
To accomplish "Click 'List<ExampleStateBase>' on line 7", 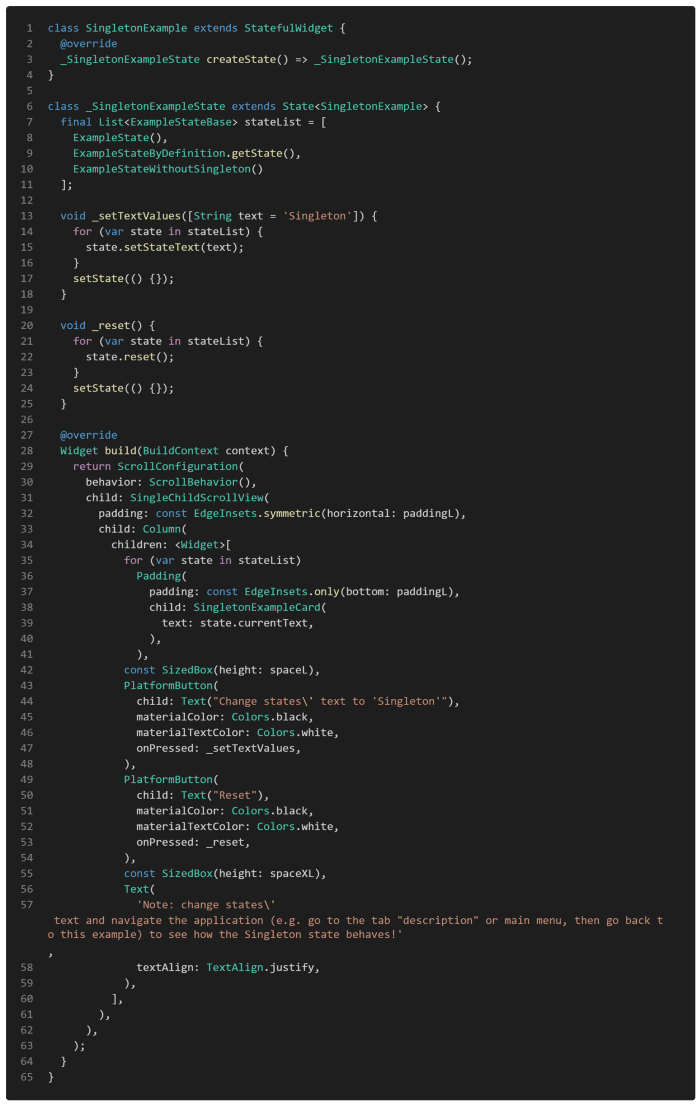I will [x=168, y=122].
